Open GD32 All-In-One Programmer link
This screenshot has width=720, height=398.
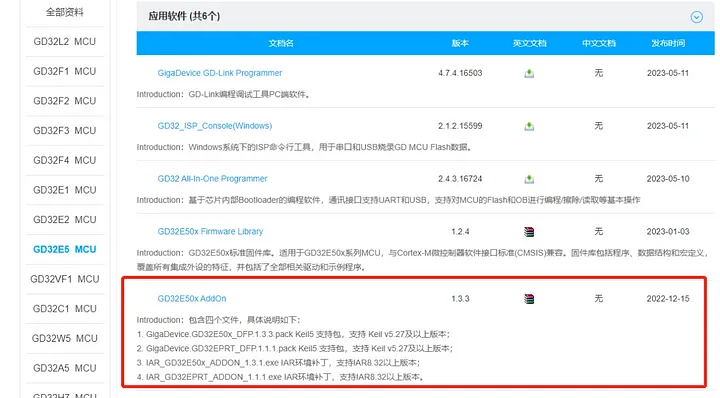click(x=212, y=179)
